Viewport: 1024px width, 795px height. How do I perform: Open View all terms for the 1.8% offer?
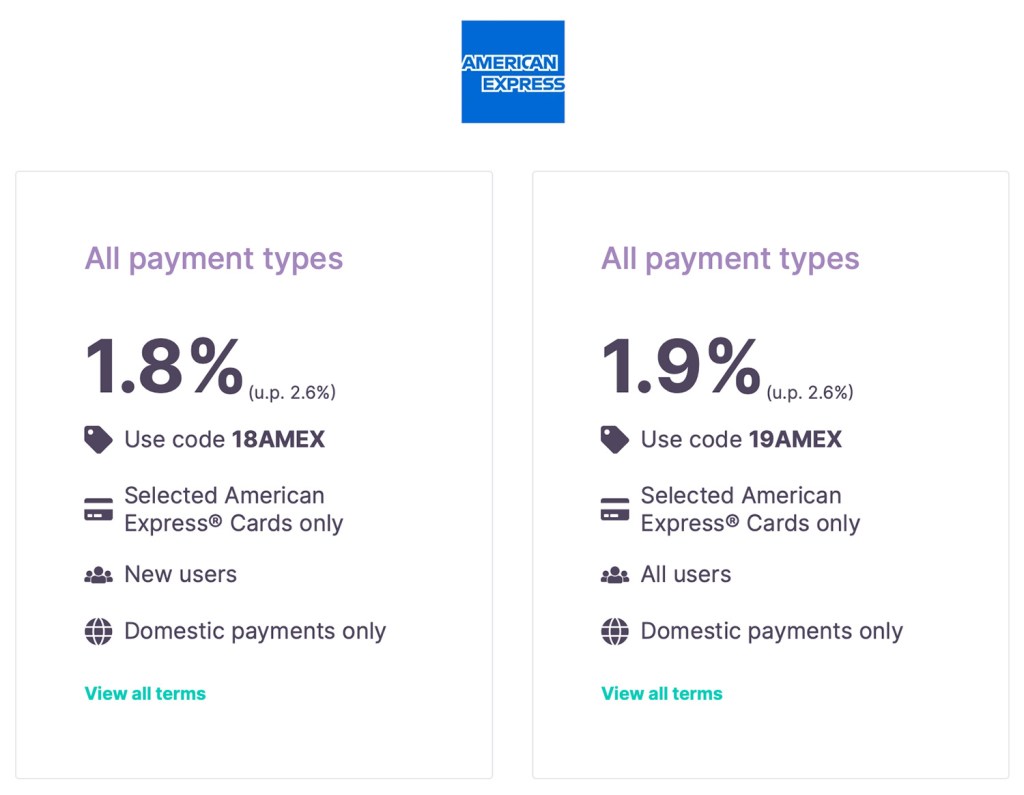point(145,693)
